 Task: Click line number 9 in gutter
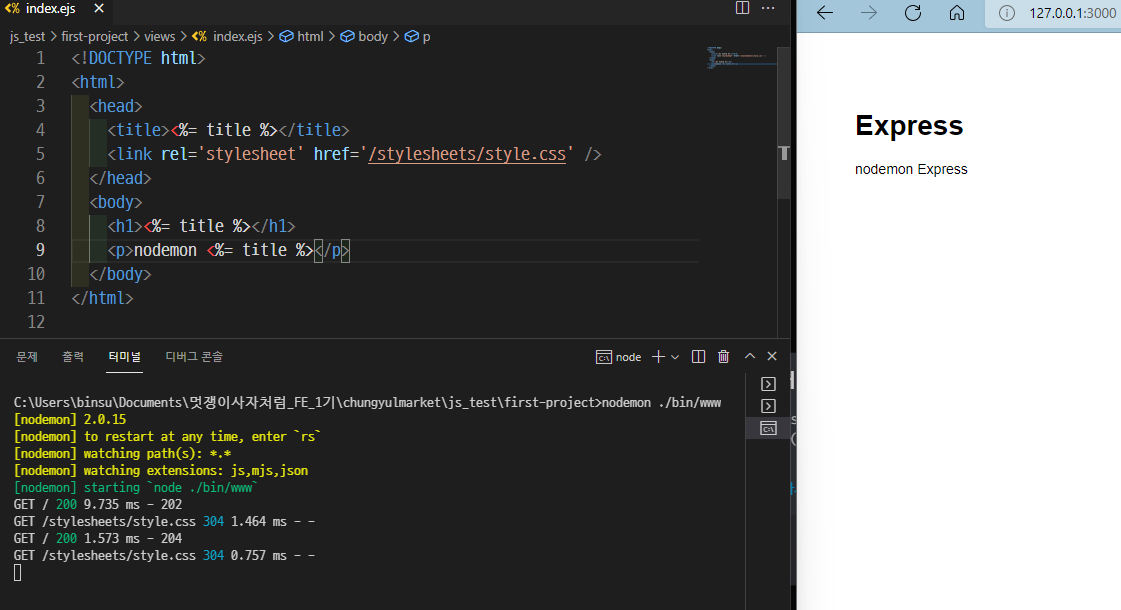point(40,250)
